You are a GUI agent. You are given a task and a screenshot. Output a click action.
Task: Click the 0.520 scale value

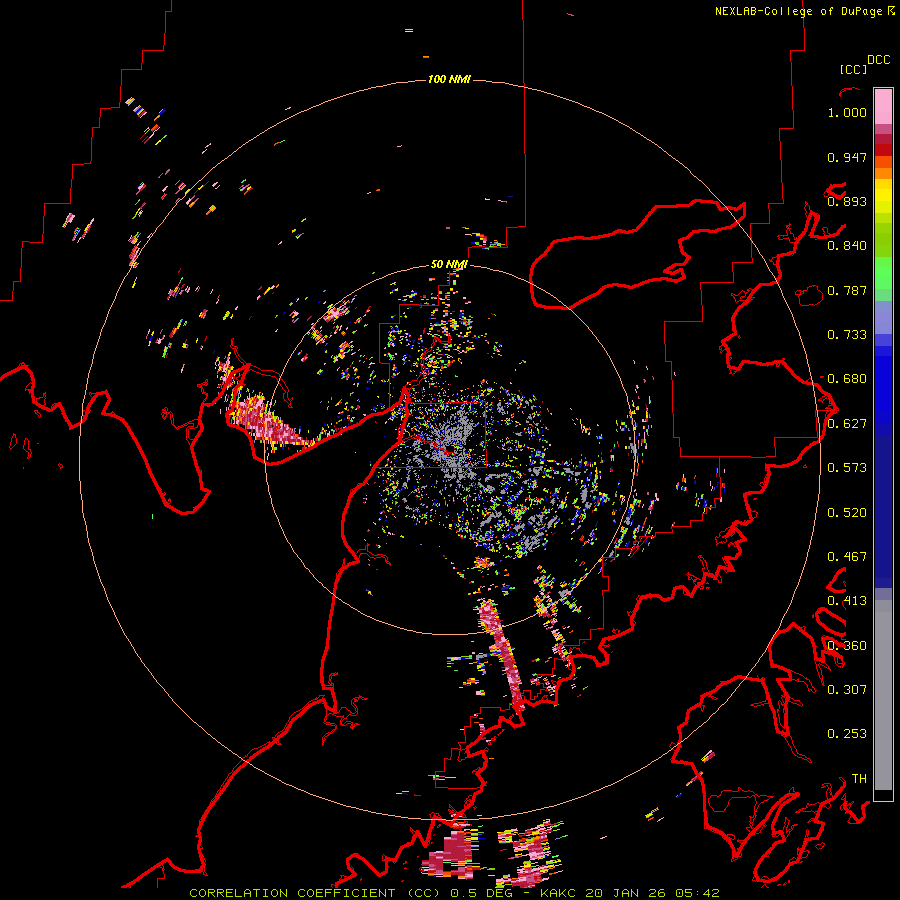847,513
